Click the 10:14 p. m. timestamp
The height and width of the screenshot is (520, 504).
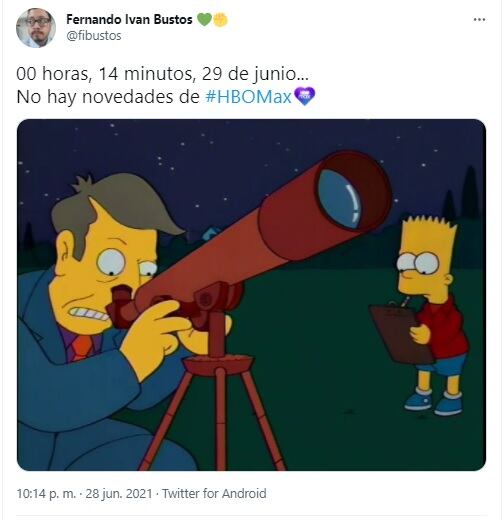click(x=46, y=493)
